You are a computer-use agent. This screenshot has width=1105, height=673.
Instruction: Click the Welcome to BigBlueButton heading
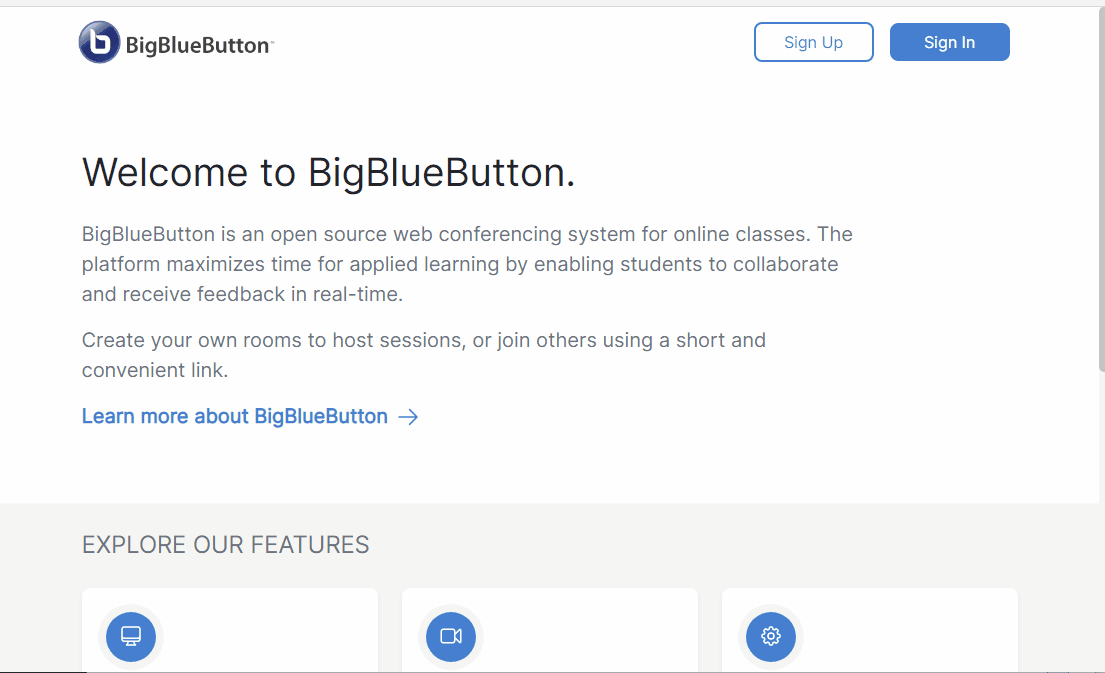[328, 172]
